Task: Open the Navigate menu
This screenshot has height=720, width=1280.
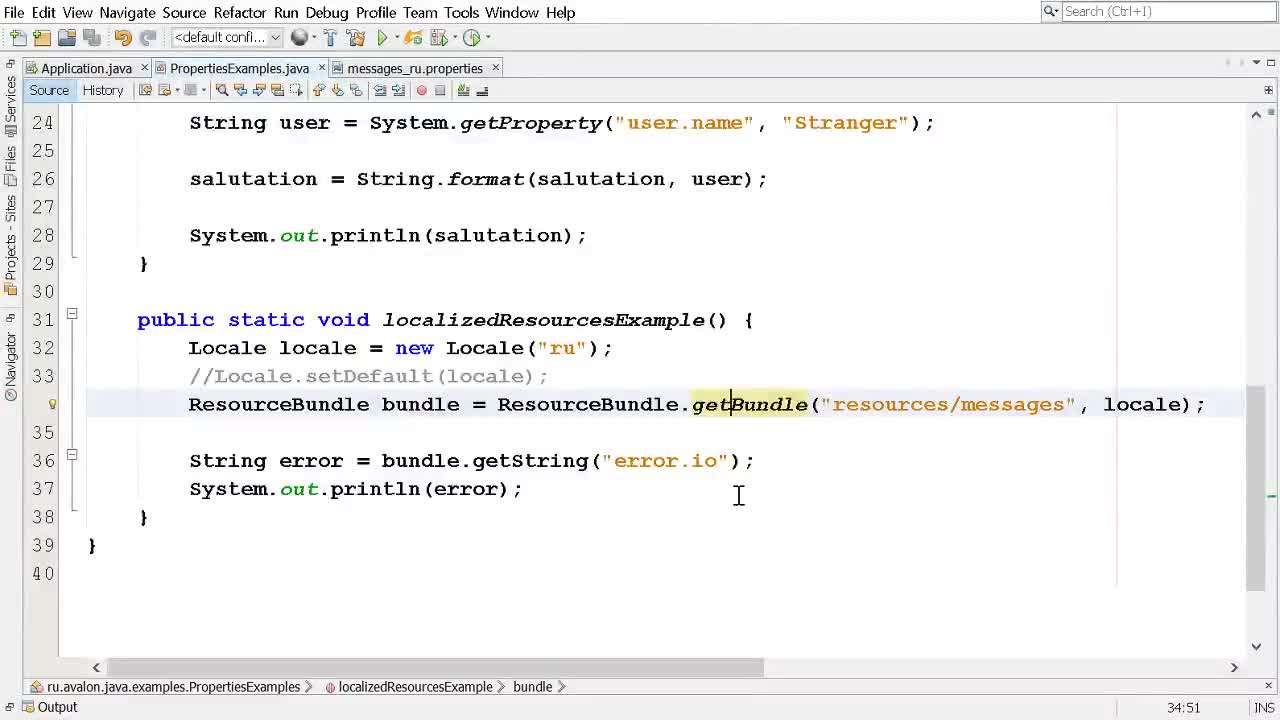Action: (x=127, y=12)
